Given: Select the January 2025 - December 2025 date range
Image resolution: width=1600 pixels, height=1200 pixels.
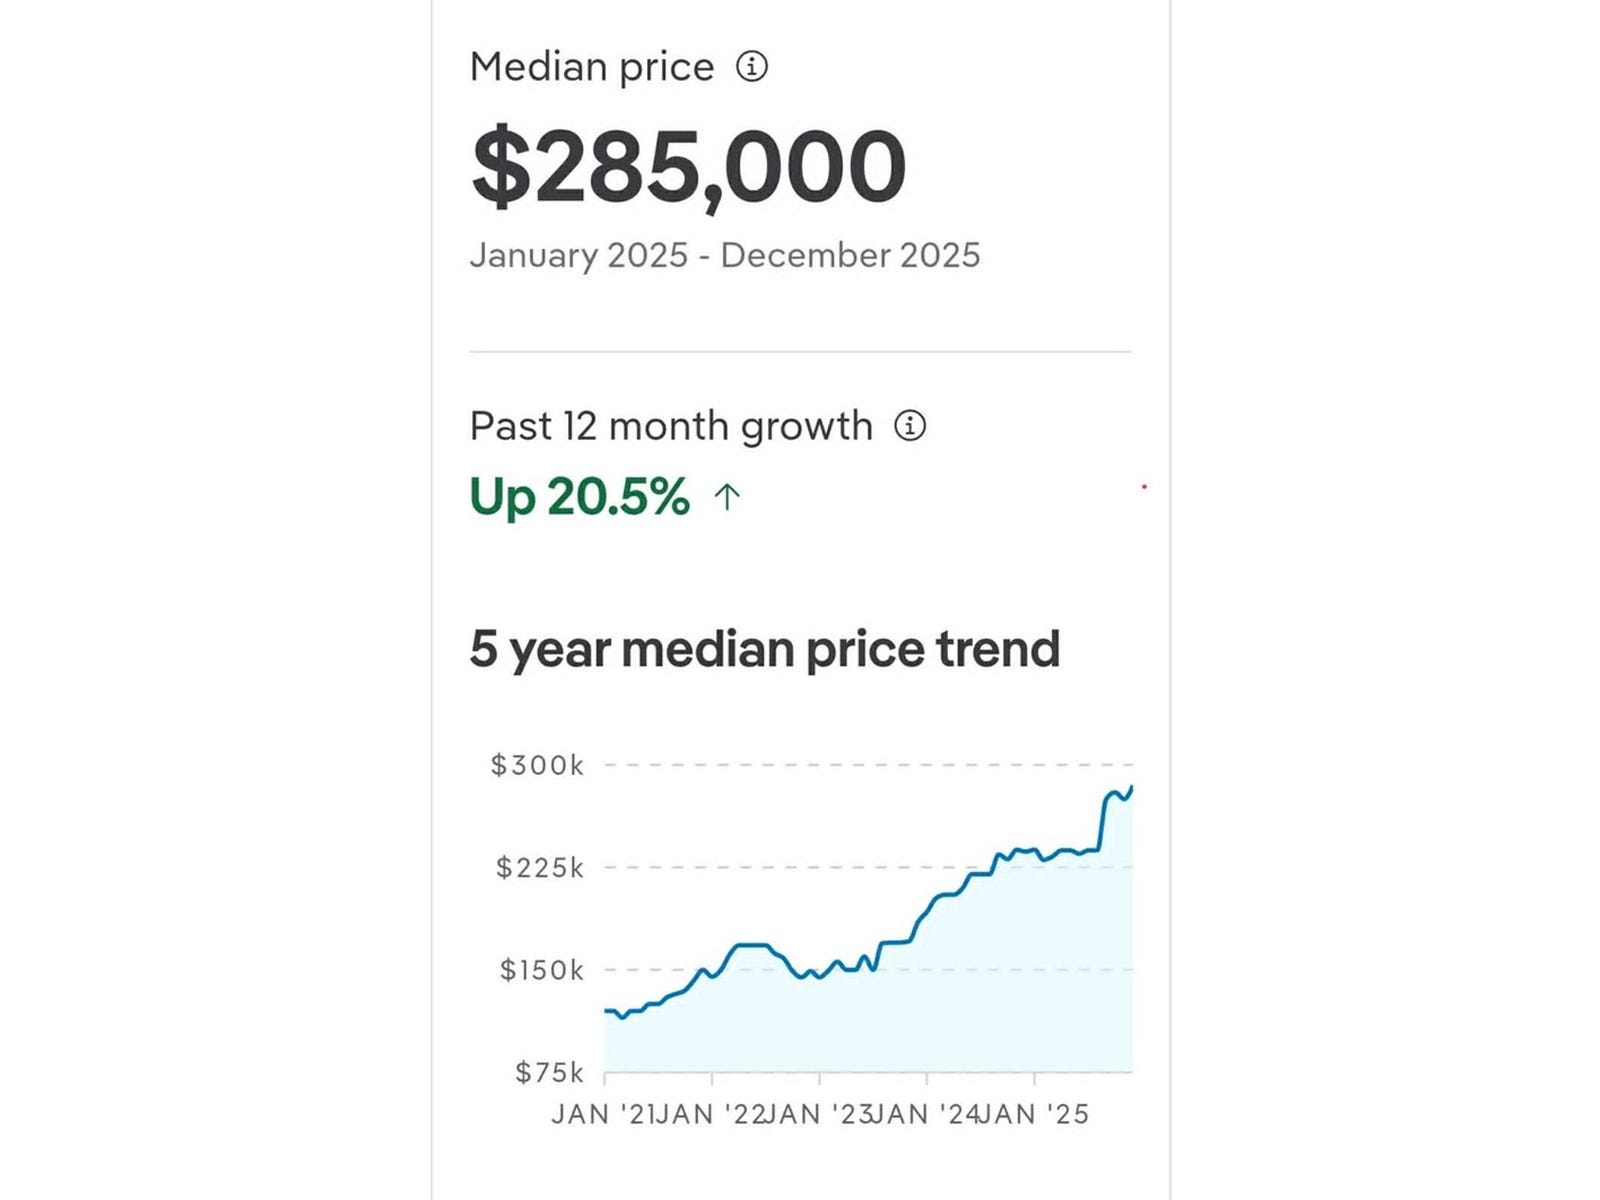Looking at the screenshot, I should [725, 255].
